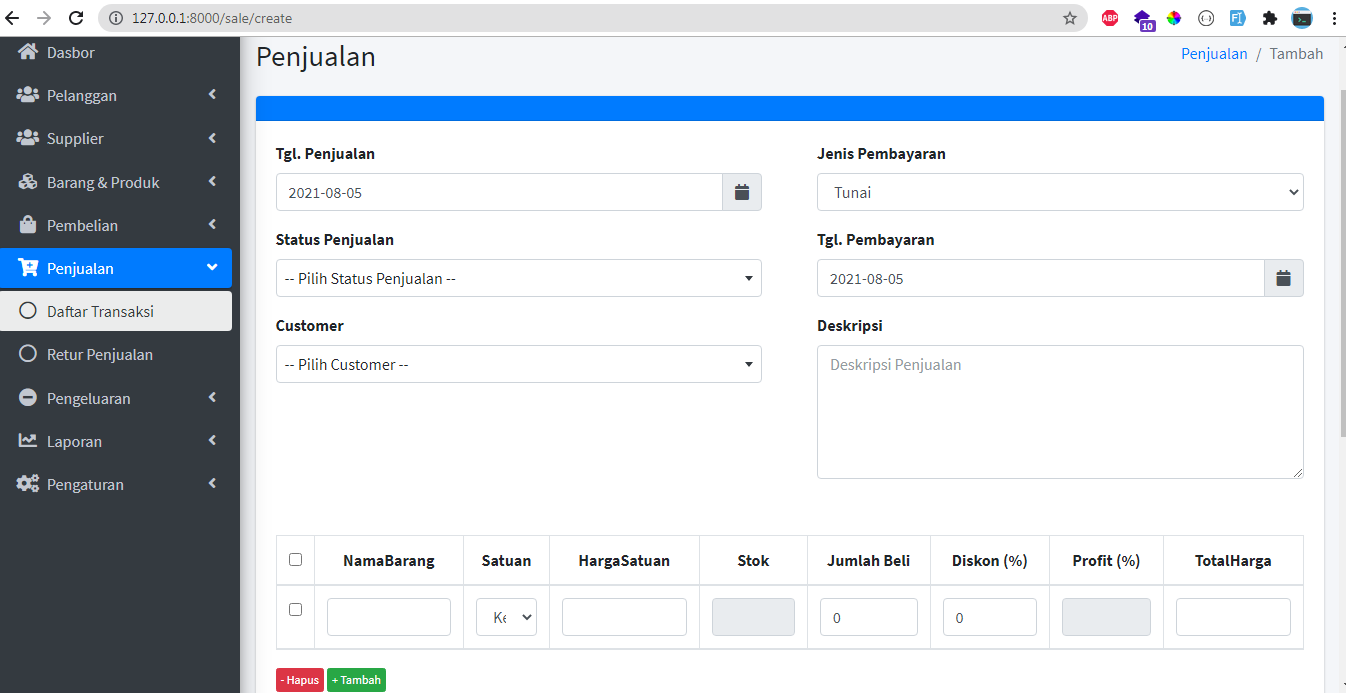1346x693 pixels.
Task: Check the first item row checkbox
Action: 295,609
